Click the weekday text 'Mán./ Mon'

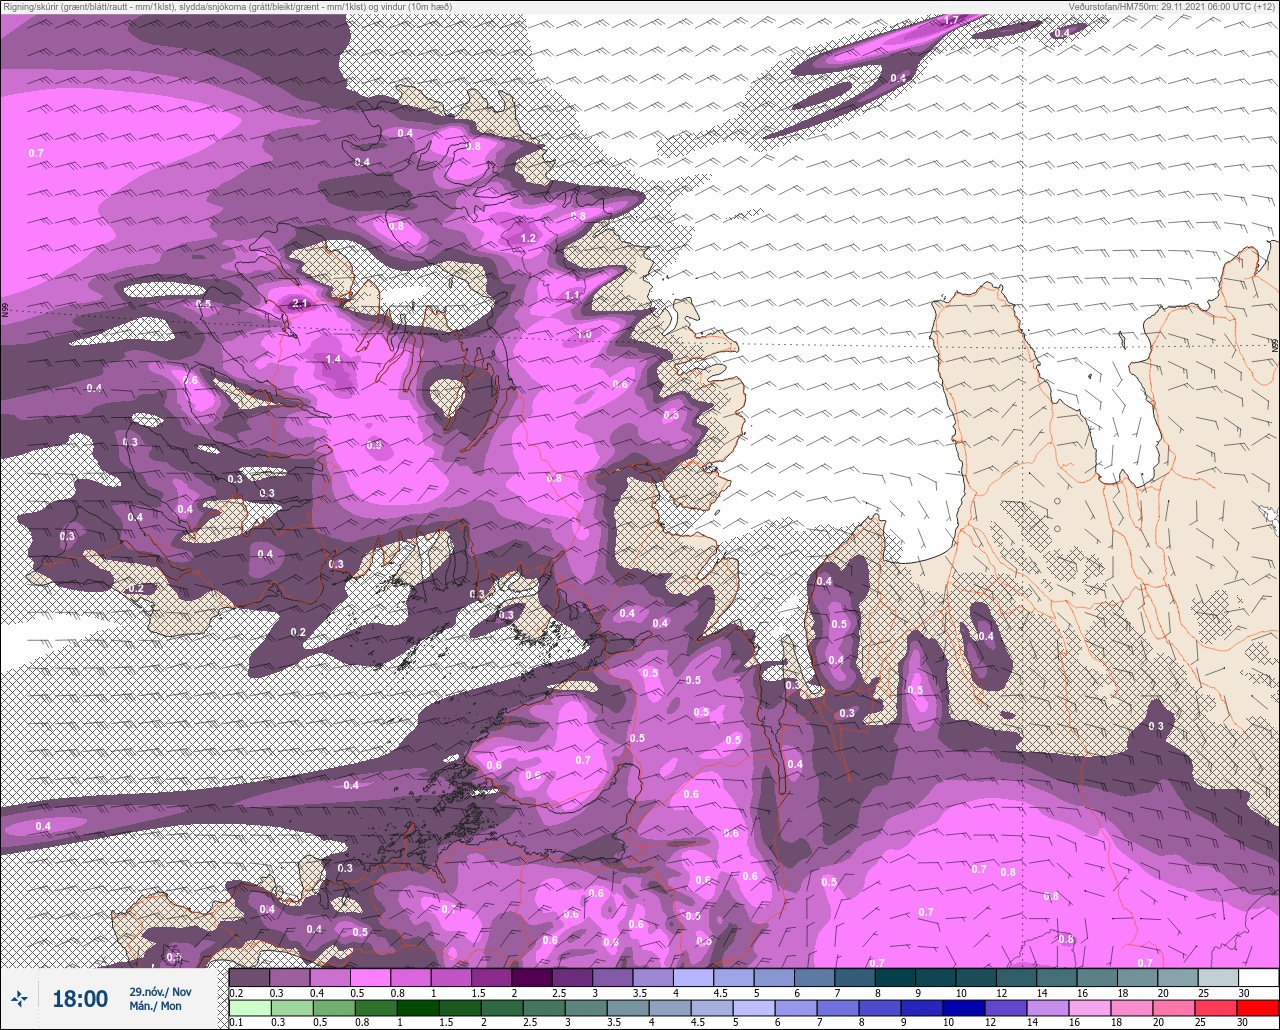[155, 1006]
